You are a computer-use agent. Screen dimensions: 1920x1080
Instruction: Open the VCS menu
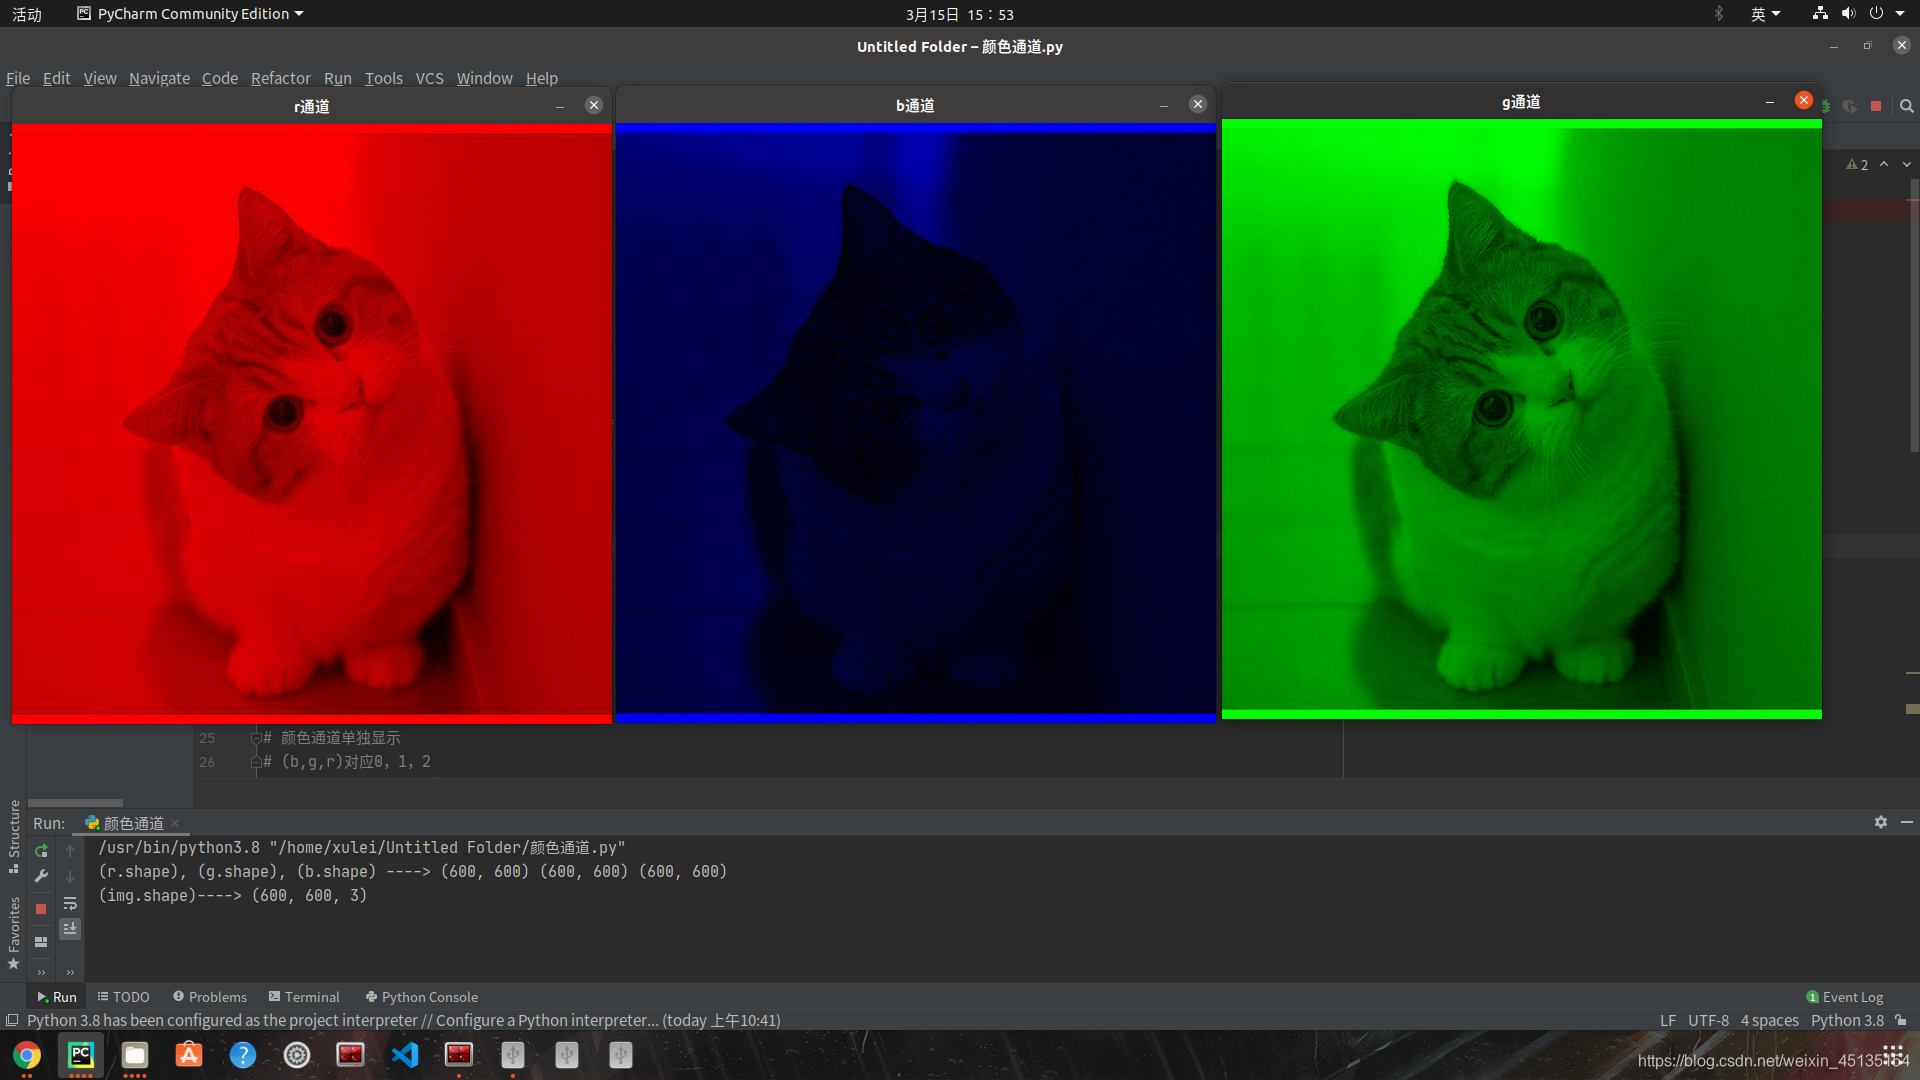(x=429, y=78)
